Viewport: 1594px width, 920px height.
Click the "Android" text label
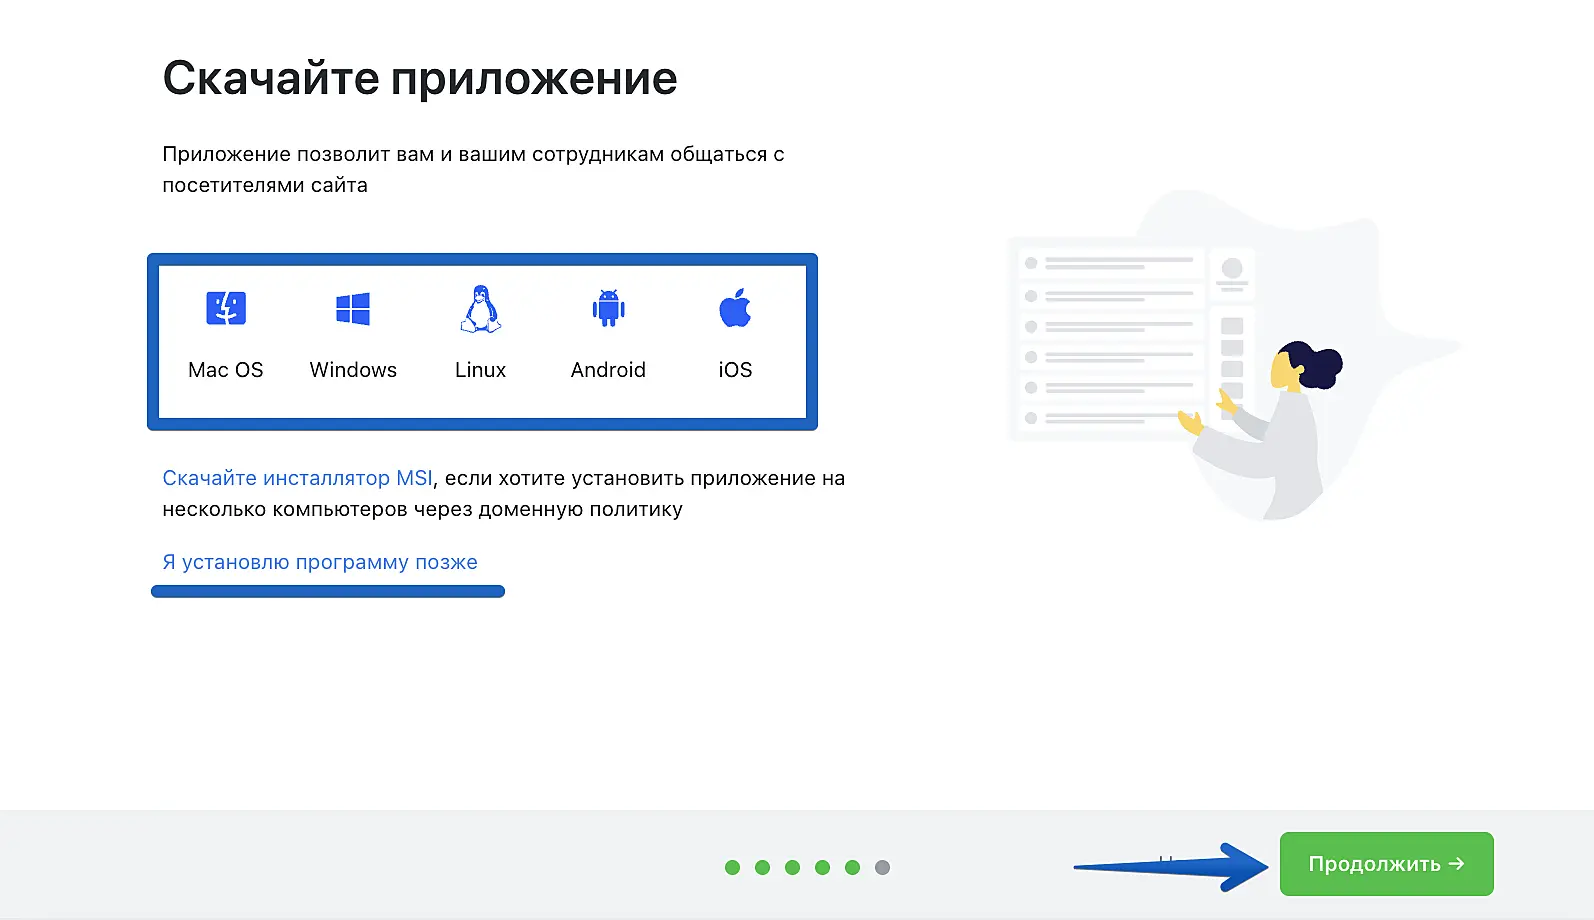[608, 370]
